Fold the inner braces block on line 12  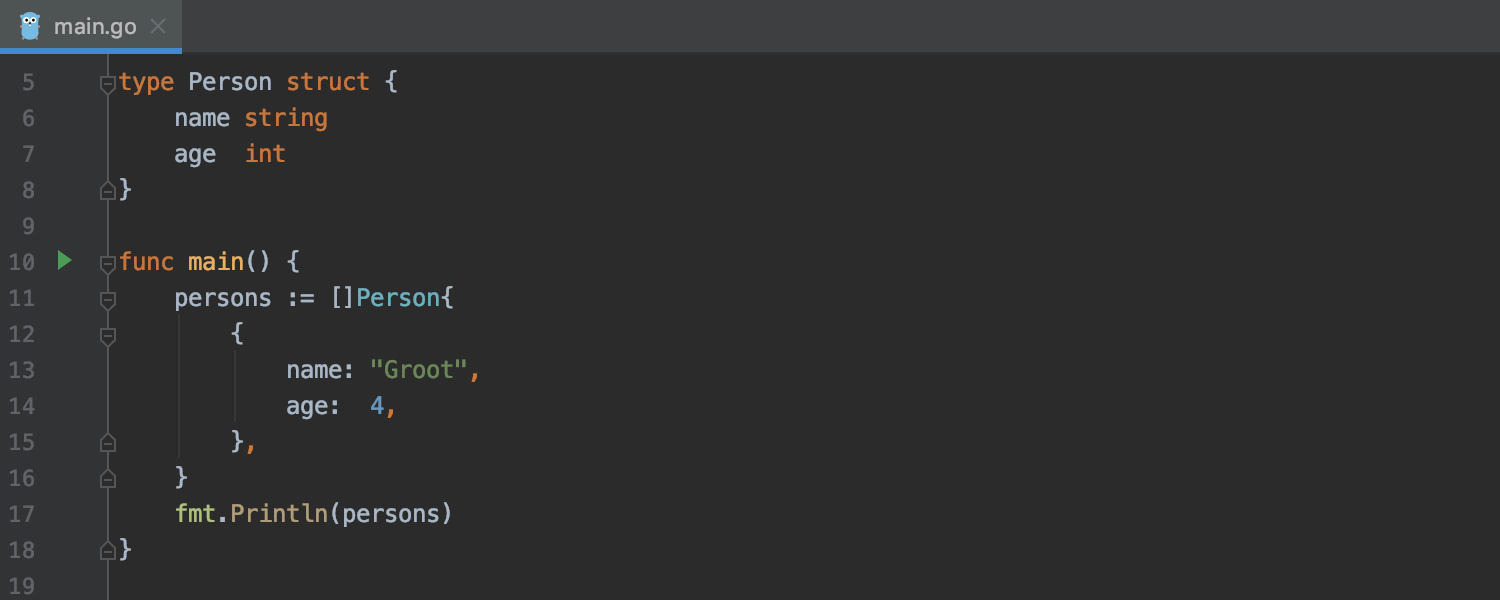tap(108, 335)
